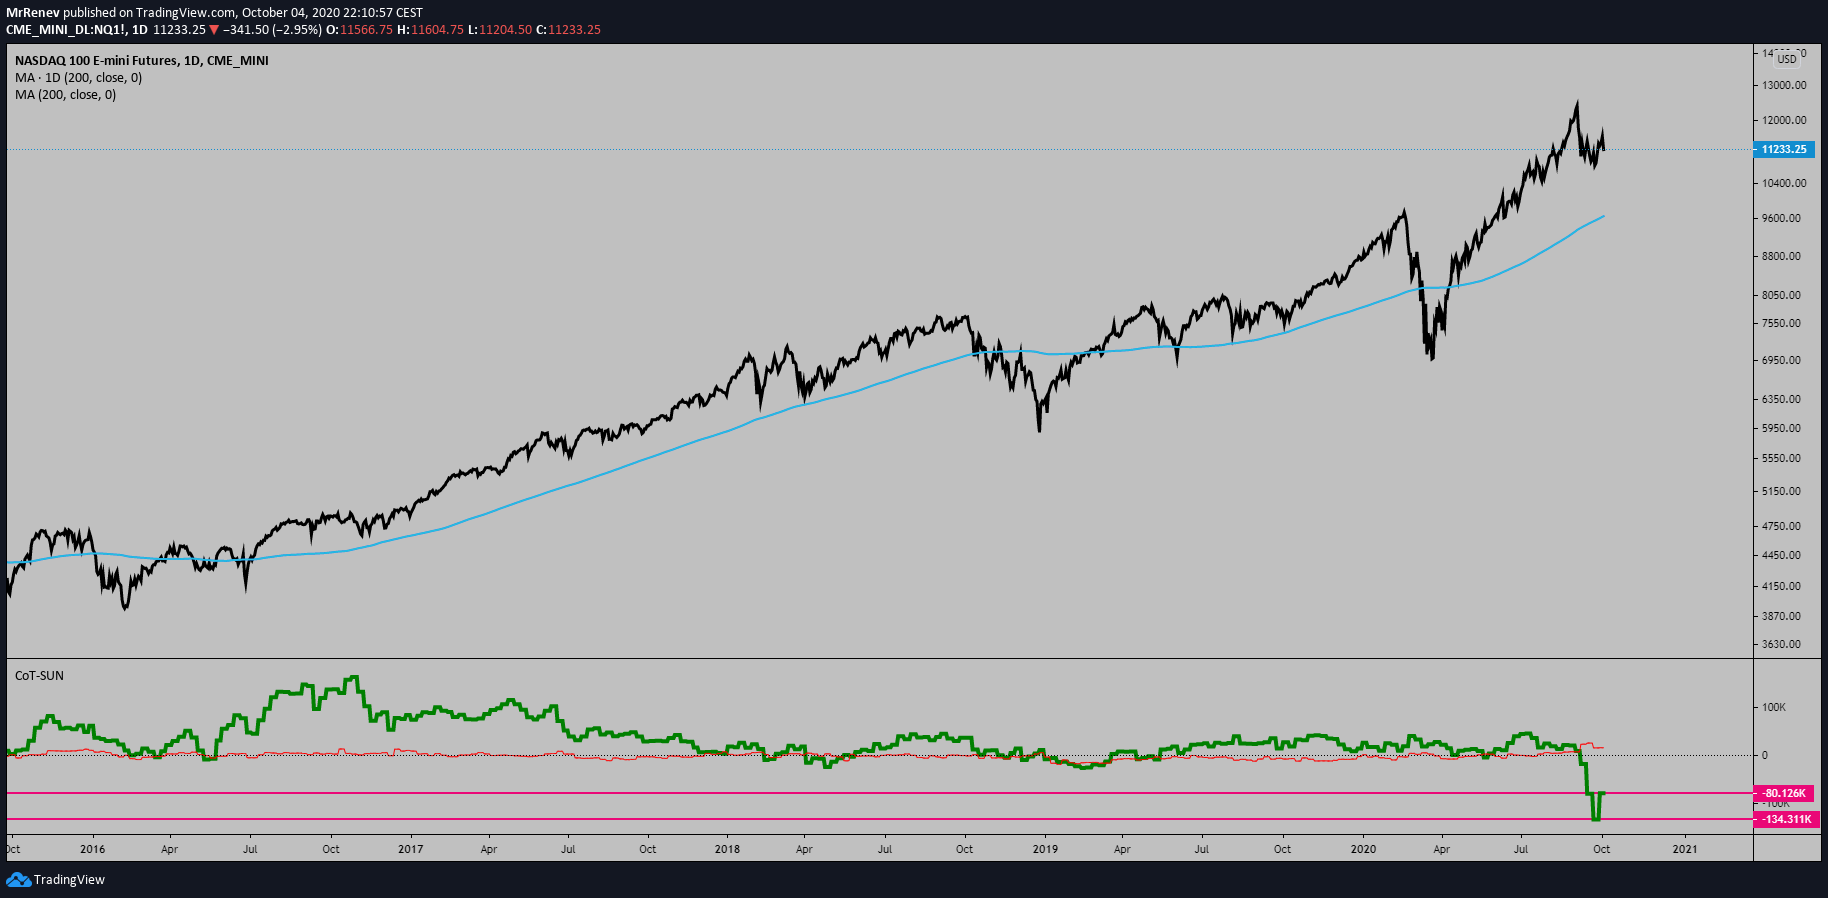The image size is (1828, 898).
Task: Click the pink -80.126K level label
Action: click(x=1784, y=793)
